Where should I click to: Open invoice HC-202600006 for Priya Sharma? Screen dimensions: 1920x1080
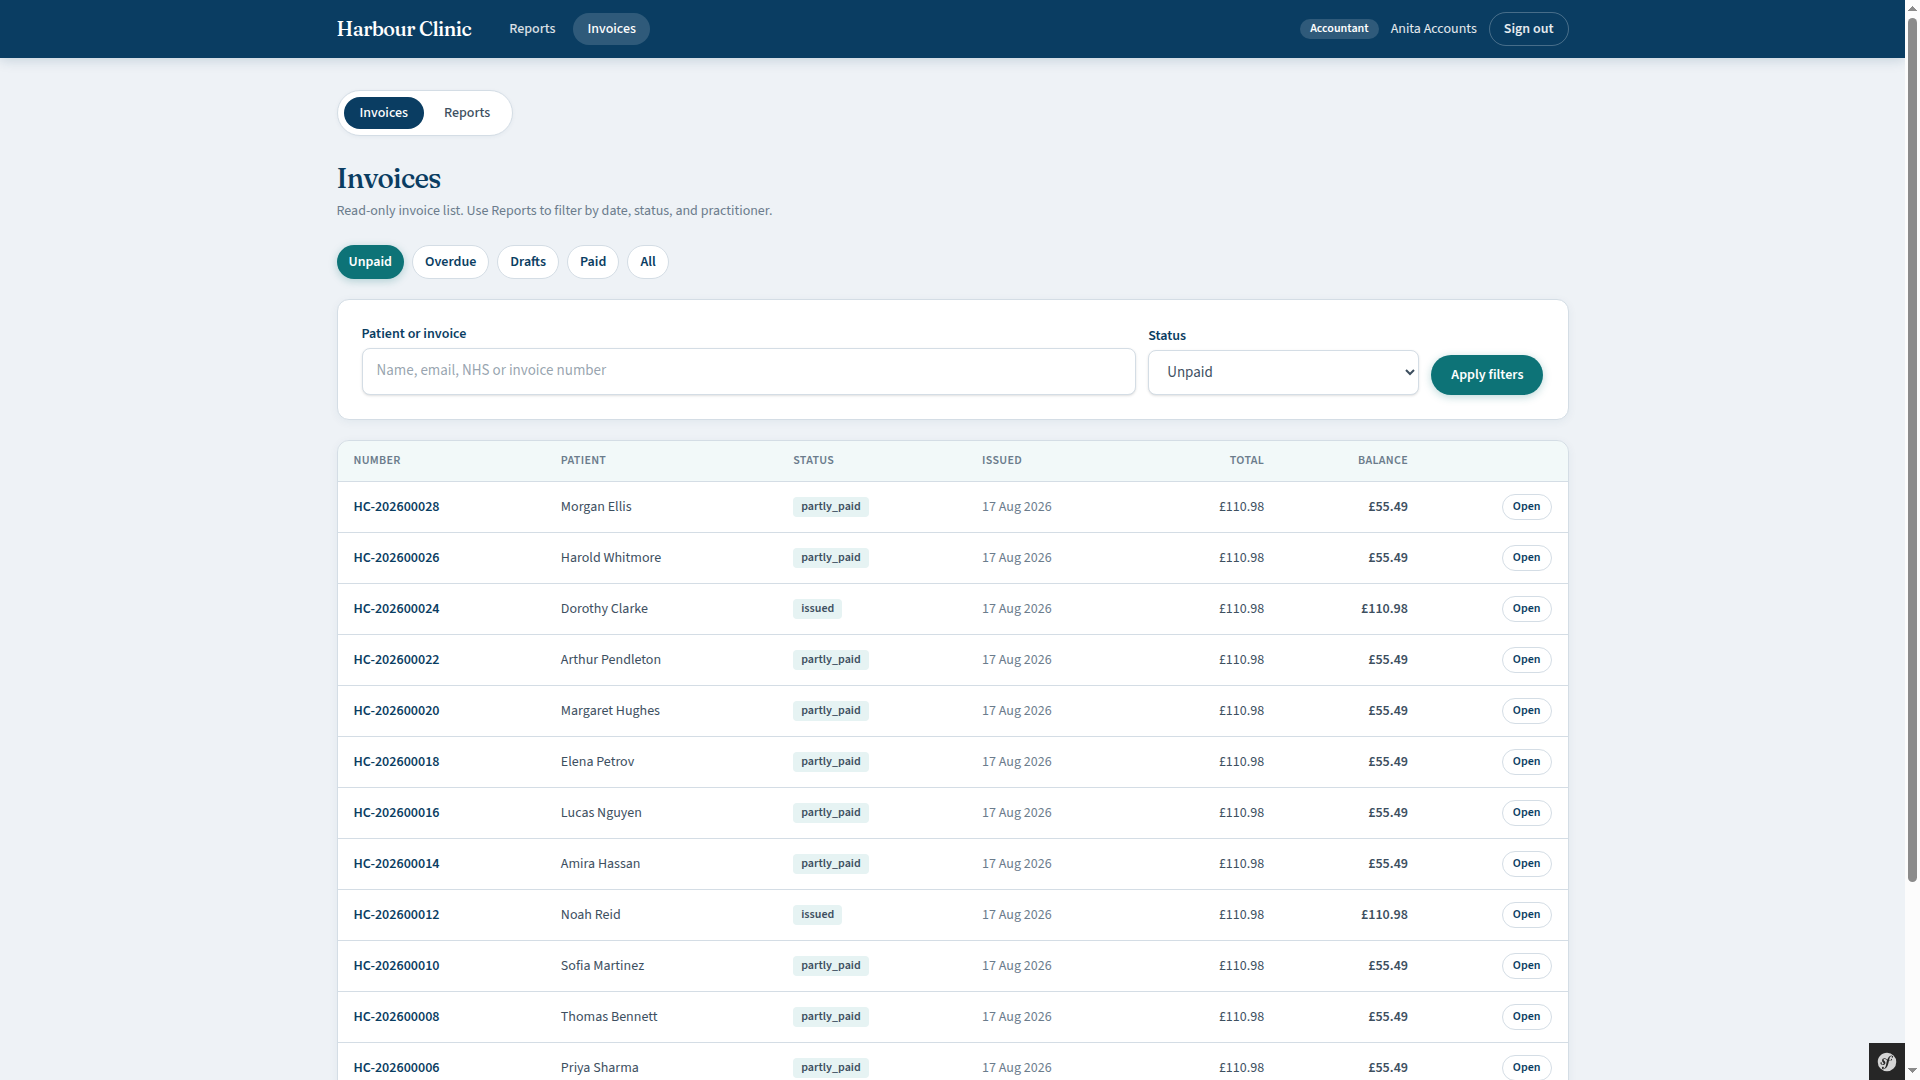(1526, 1068)
